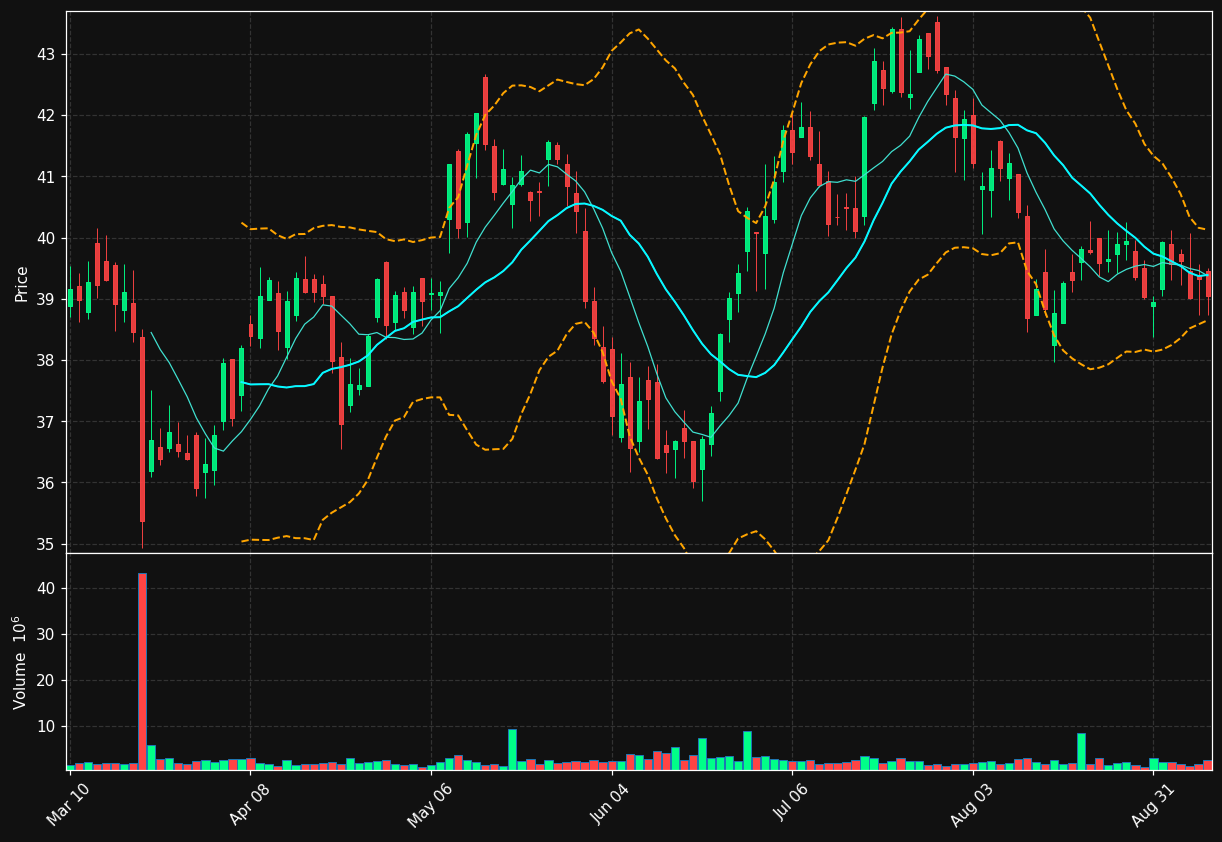
Task: Click the 'Jun 04' date label
Action: [x=612, y=805]
